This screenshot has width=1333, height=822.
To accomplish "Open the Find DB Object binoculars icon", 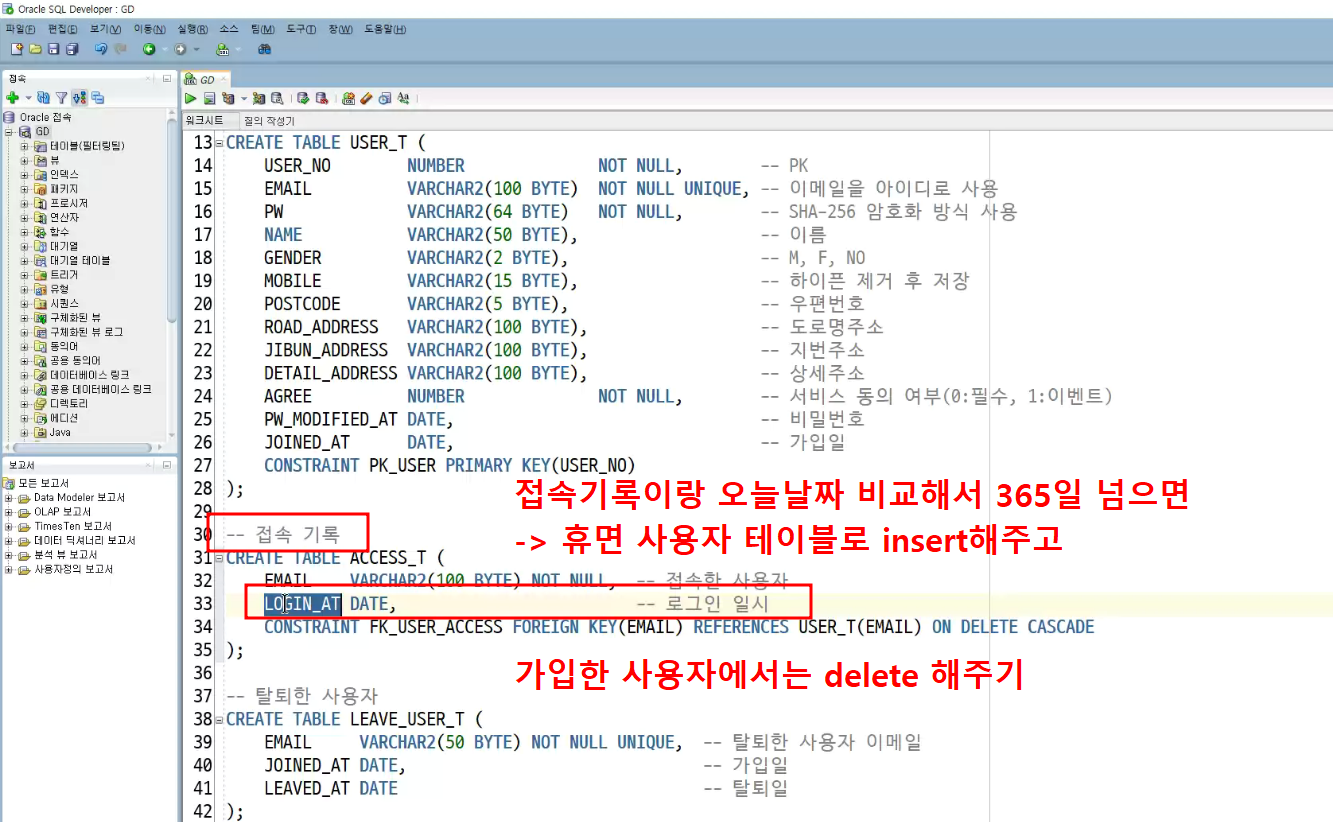I will [x=265, y=49].
